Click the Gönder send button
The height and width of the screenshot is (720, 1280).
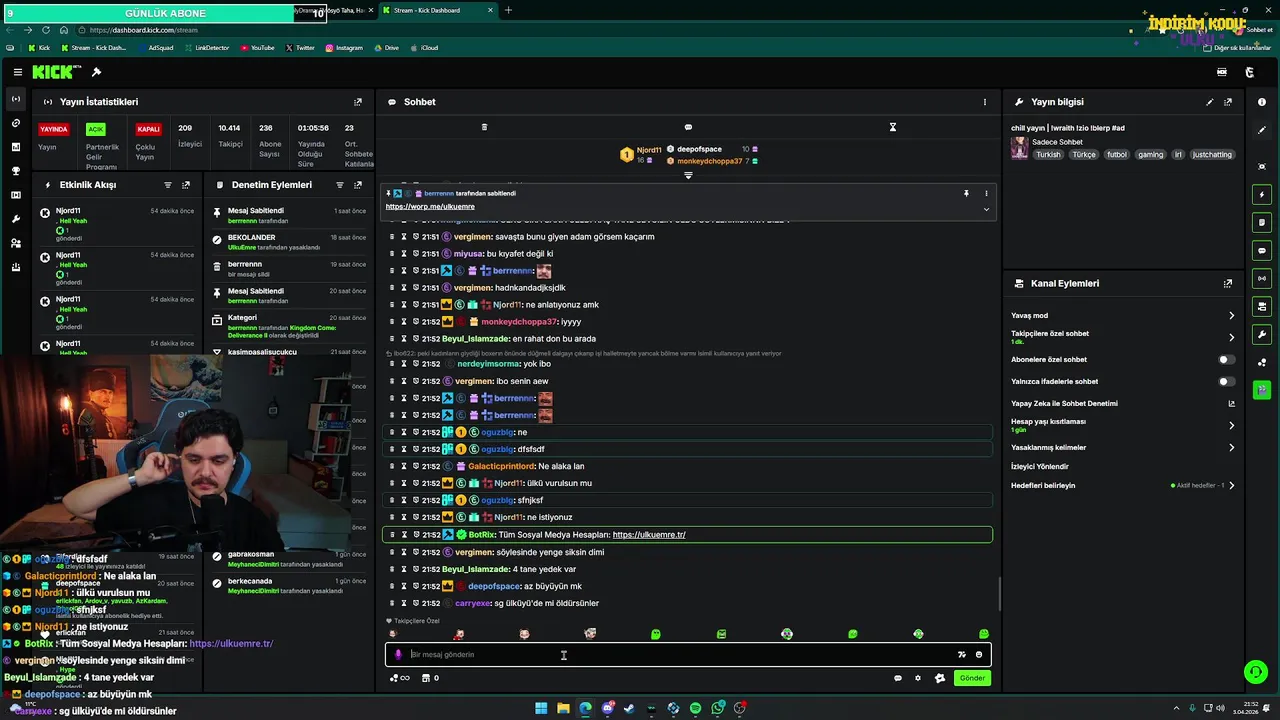tap(972, 678)
